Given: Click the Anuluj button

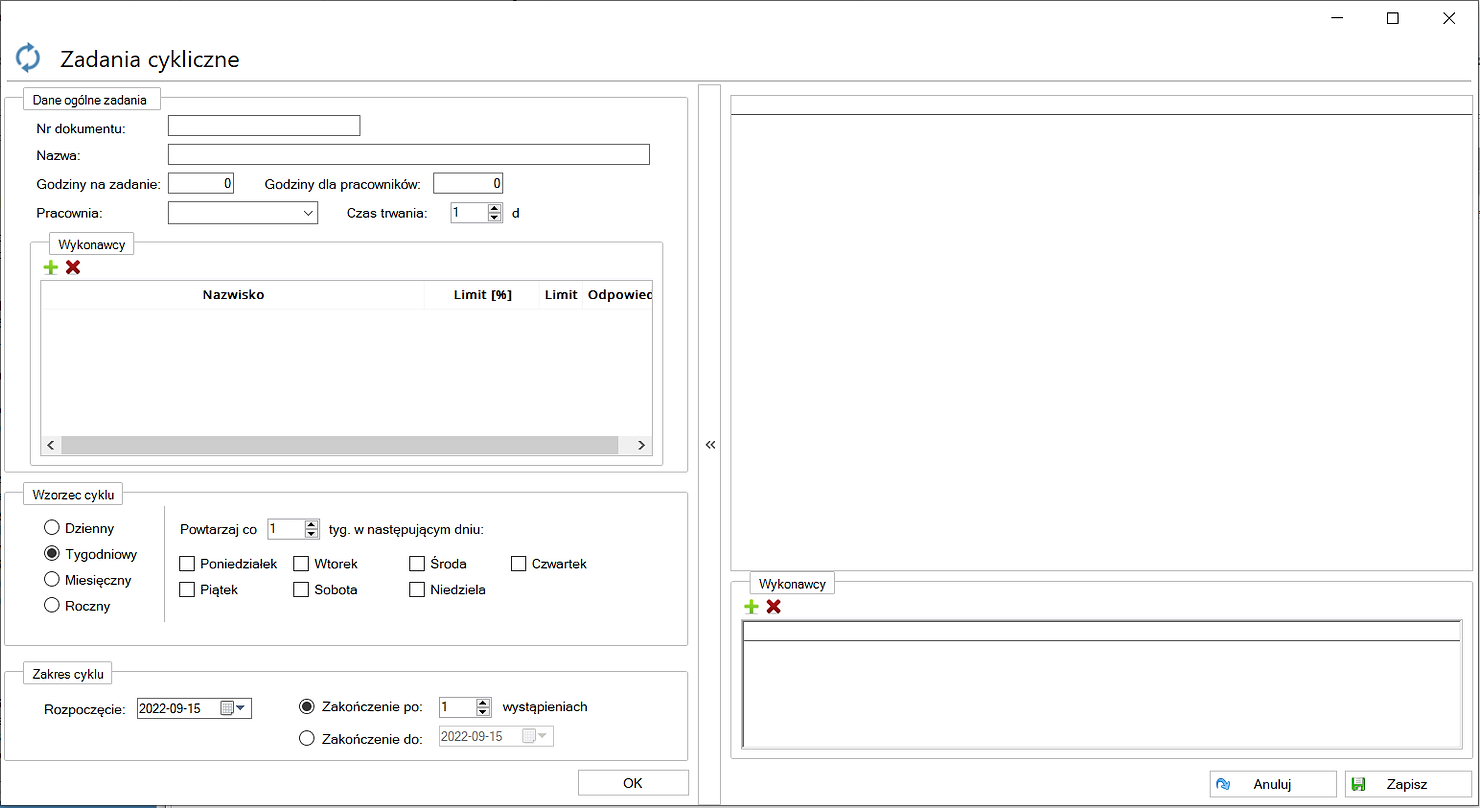Looking at the screenshot, I should pos(1272,784).
